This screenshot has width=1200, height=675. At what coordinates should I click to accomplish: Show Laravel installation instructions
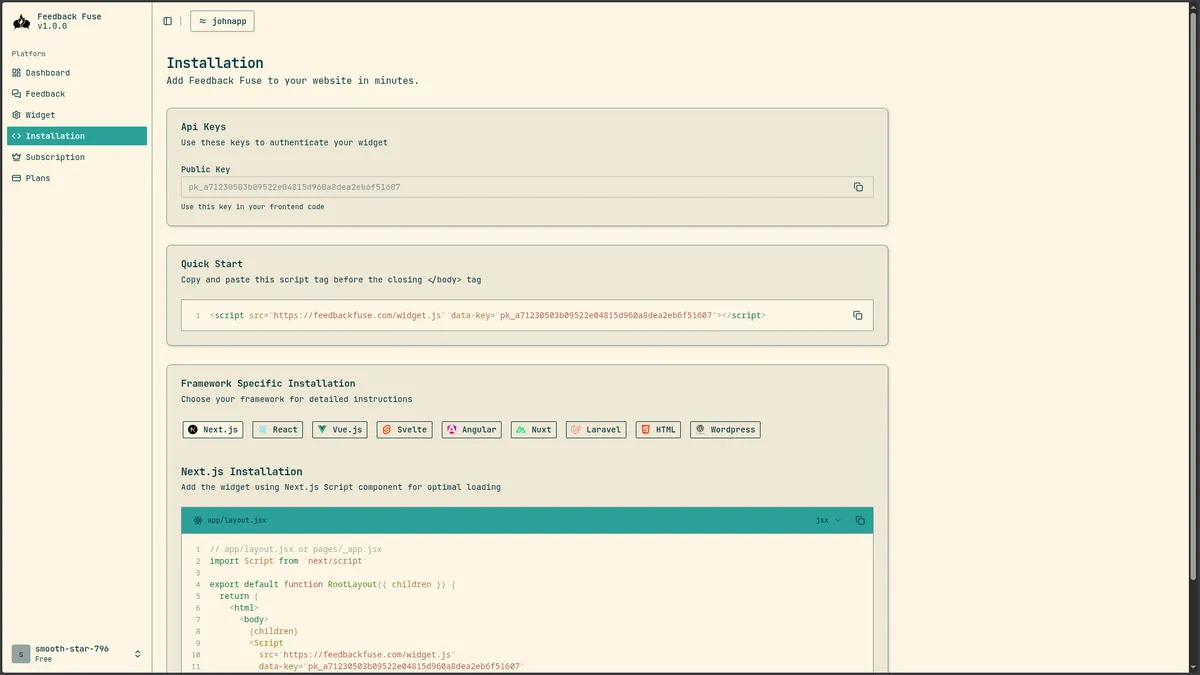pyautogui.click(x=595, y=430)
